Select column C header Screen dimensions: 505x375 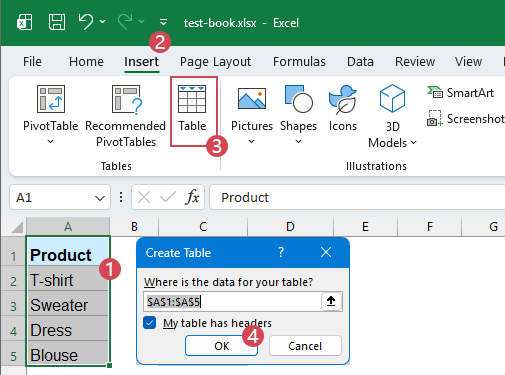(203, 227)
